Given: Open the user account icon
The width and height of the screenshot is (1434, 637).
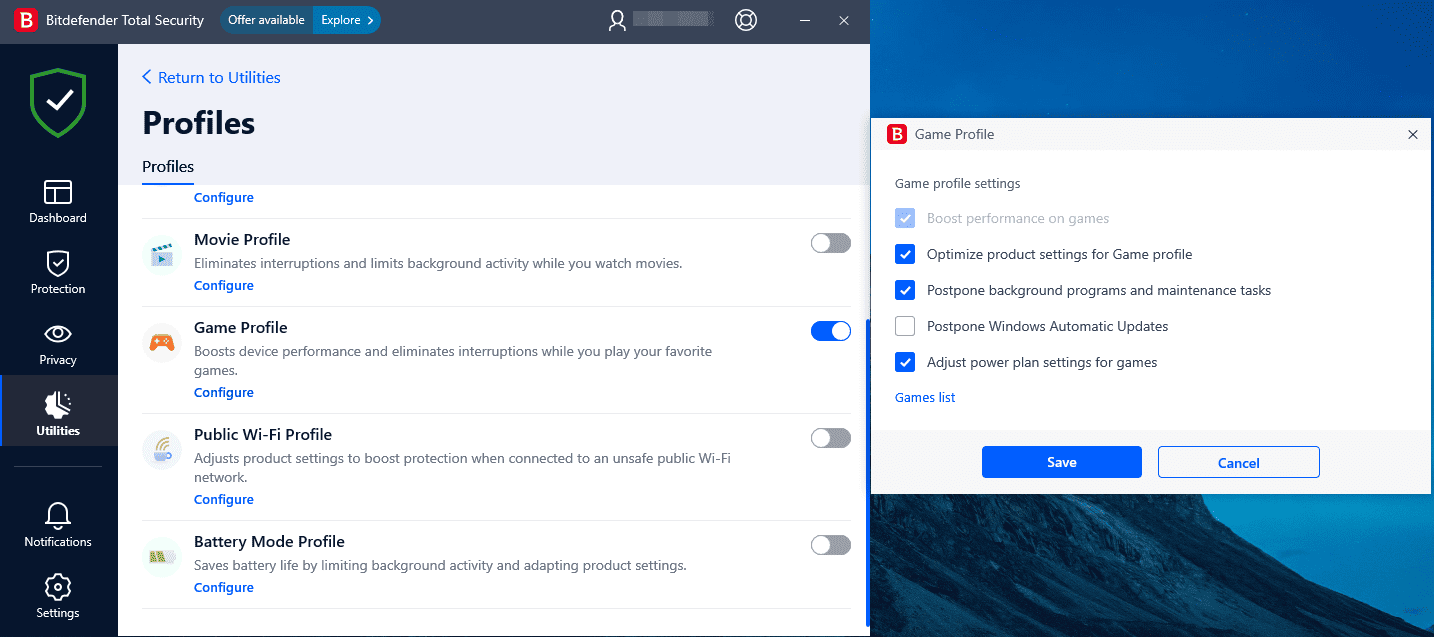Looking at the screenshot, I should (618, 20).
